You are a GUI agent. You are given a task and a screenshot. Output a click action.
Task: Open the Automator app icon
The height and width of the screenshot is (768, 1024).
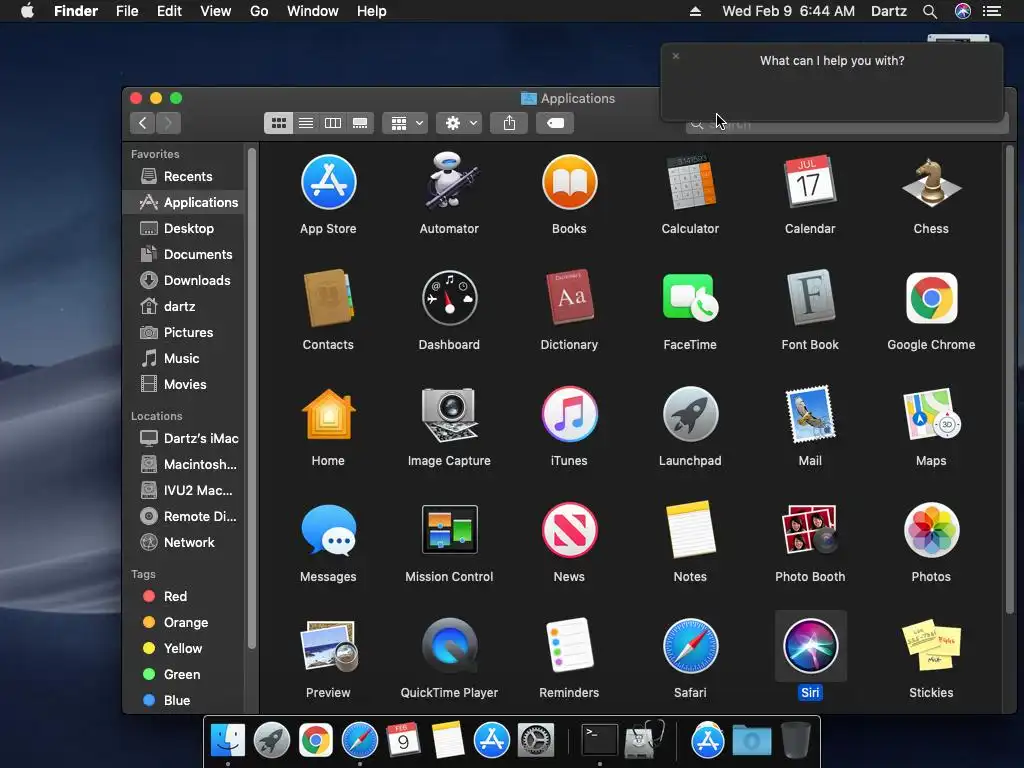[449, 182]
